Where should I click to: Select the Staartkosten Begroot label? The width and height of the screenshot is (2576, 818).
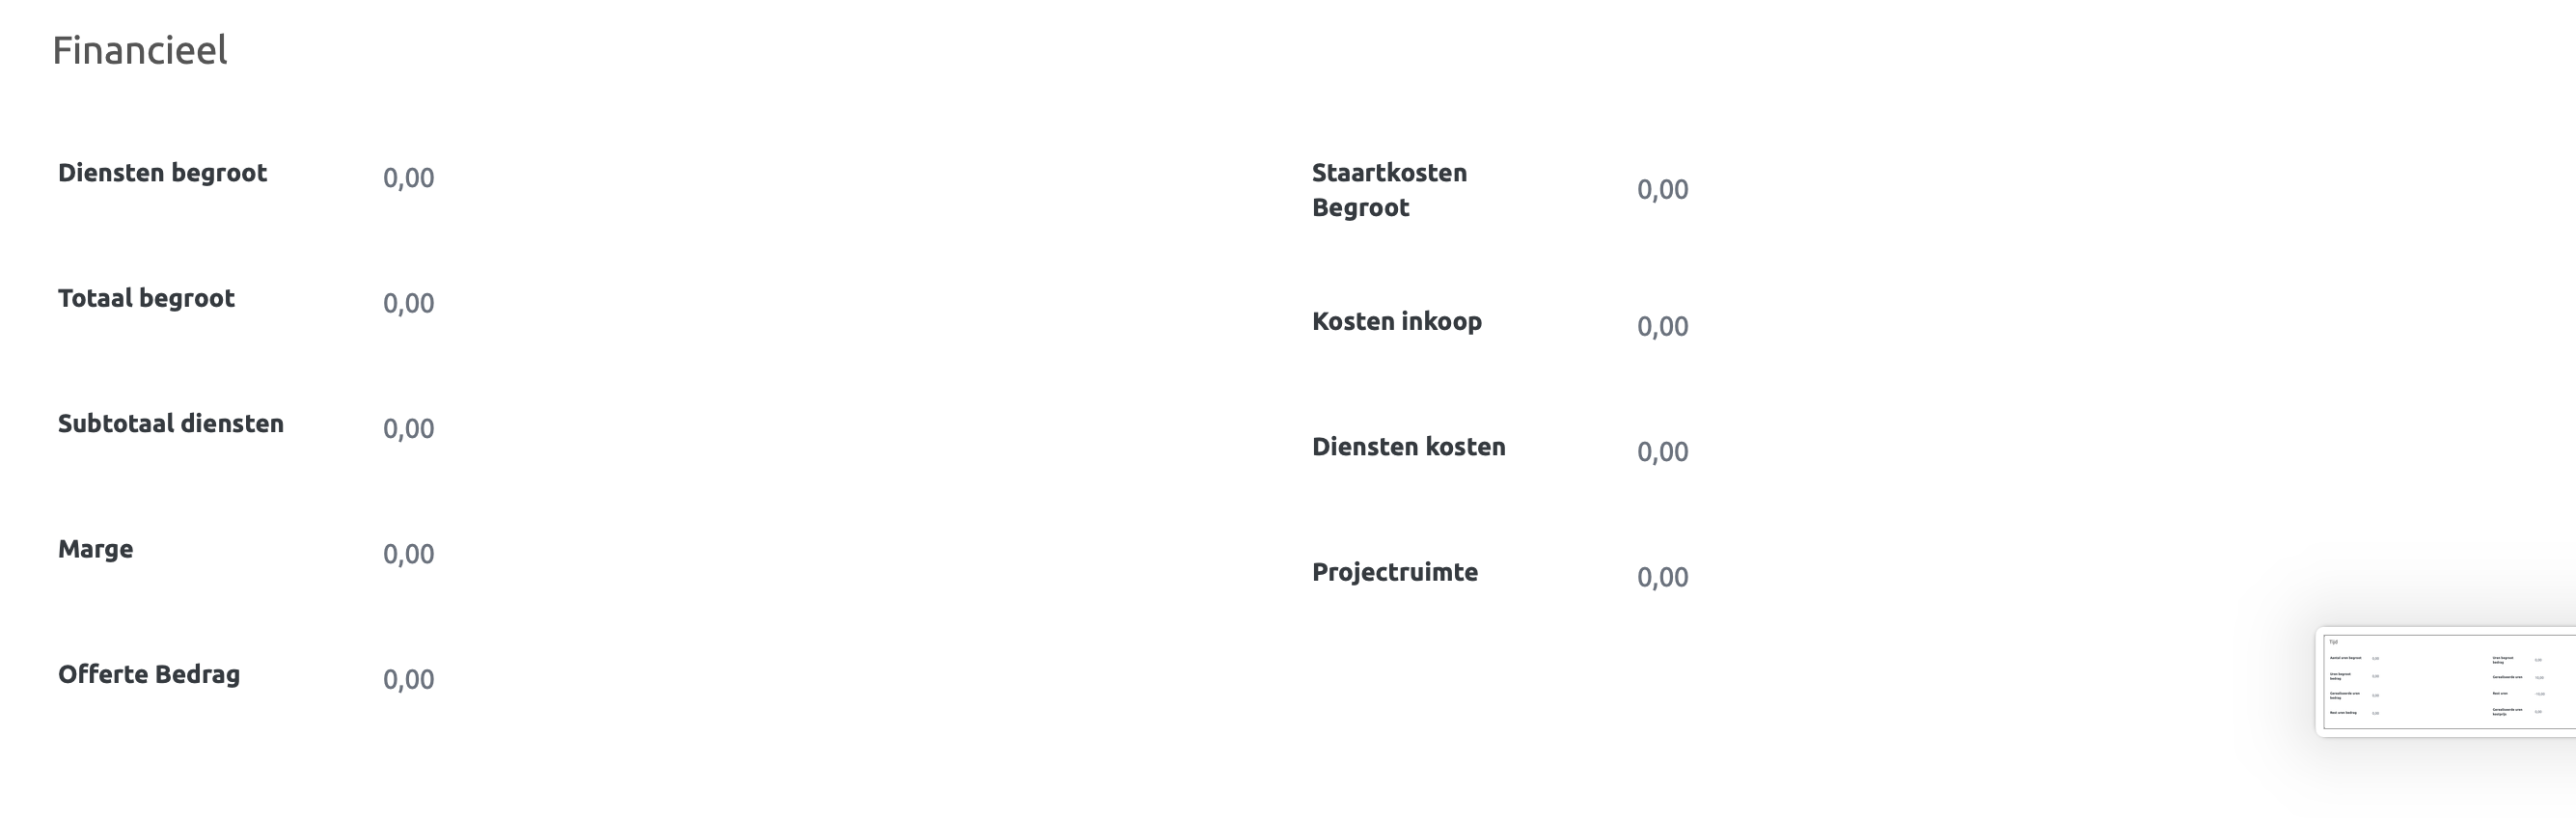pos(1389,190)
